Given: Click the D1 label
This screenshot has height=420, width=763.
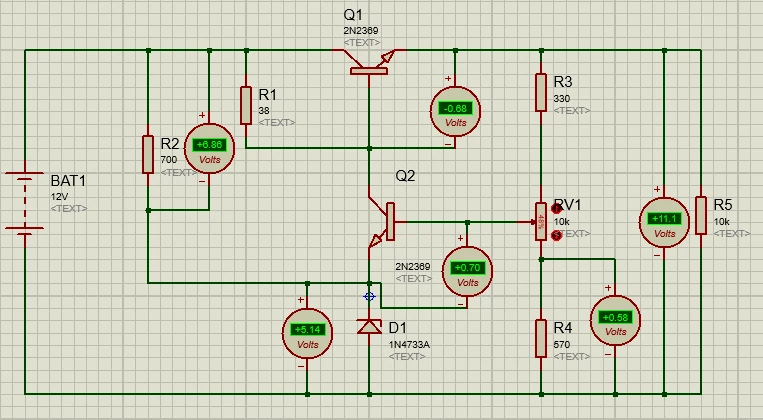Looking at the screenshot, I should pos(398,328).
